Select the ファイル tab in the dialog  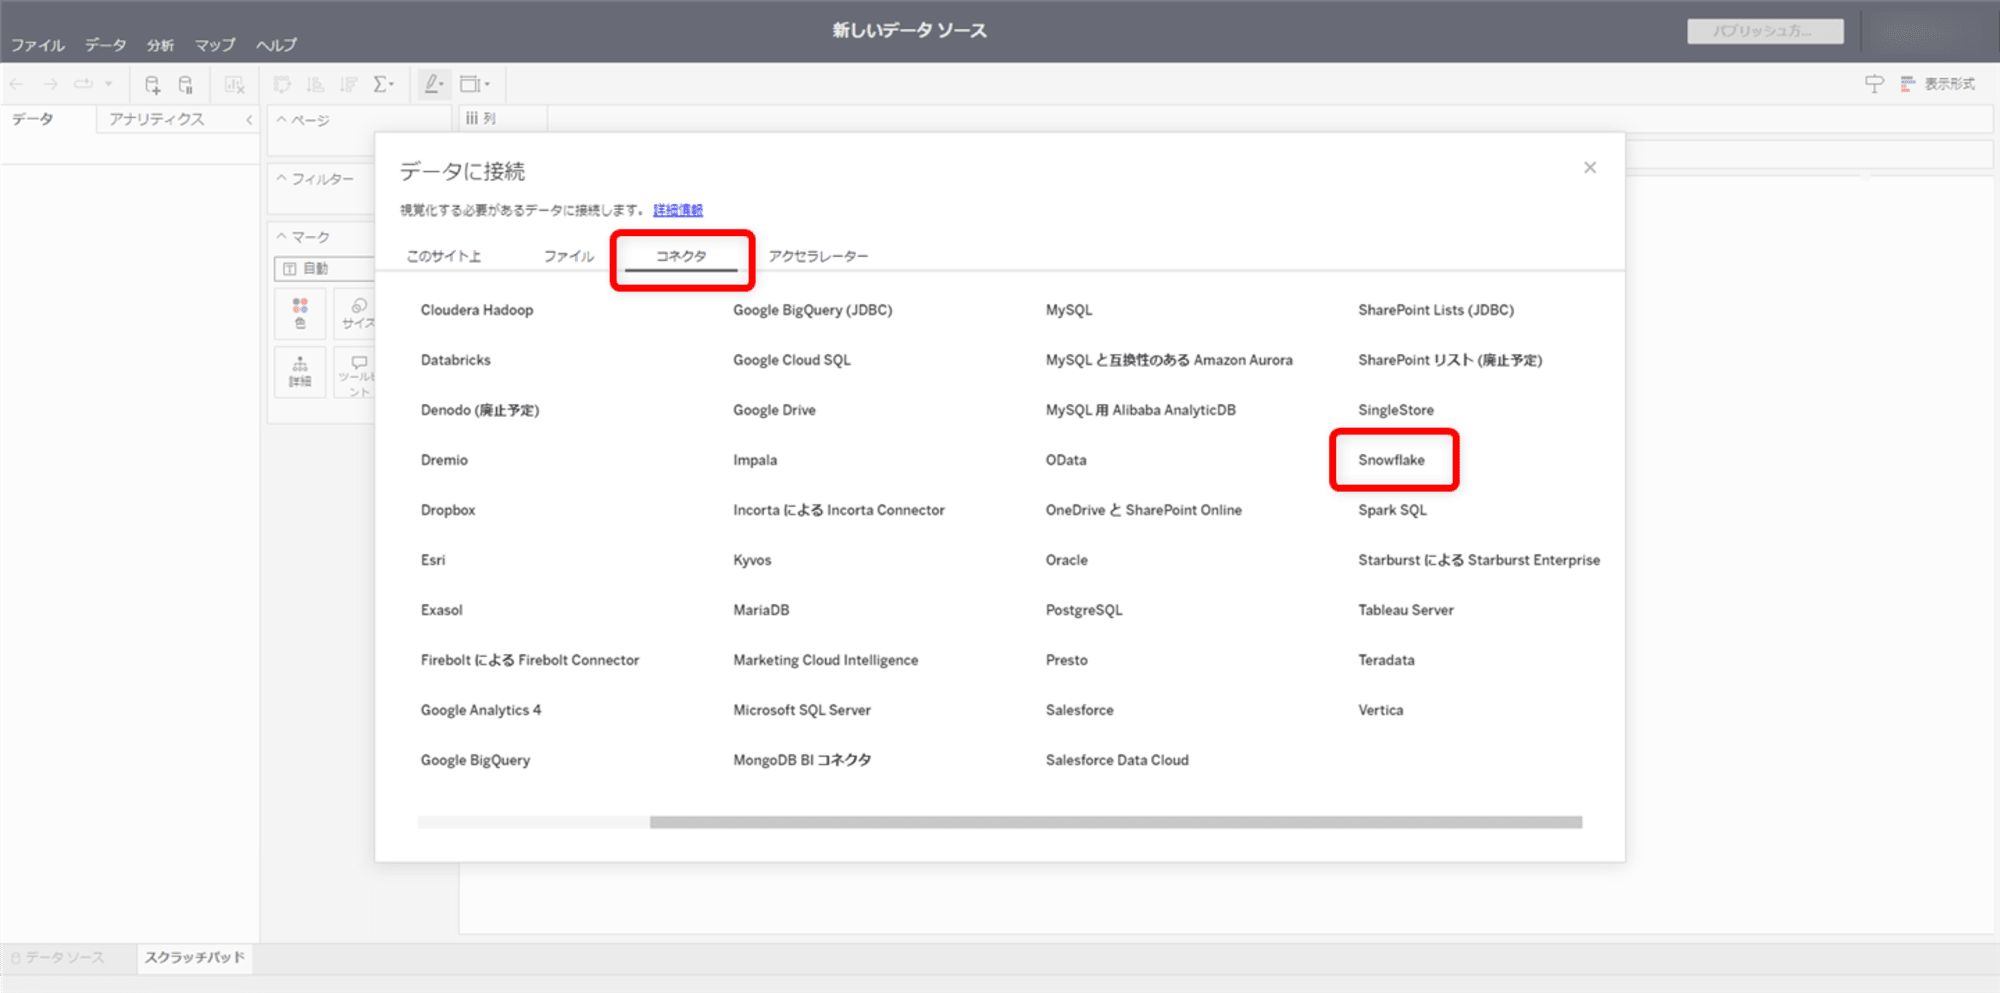pyautogui.click(x=569, y=256)
